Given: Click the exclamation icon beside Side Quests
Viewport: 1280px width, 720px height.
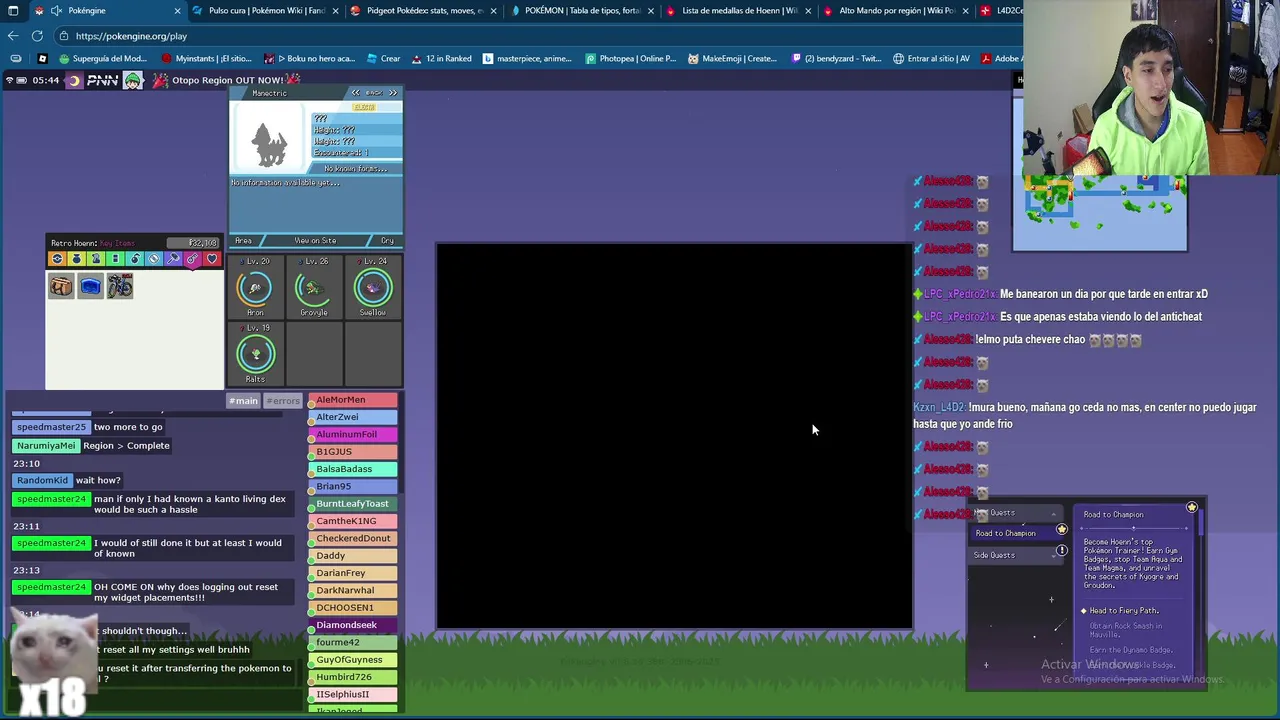Looking at the screenshot, I should click(1062, 550).
